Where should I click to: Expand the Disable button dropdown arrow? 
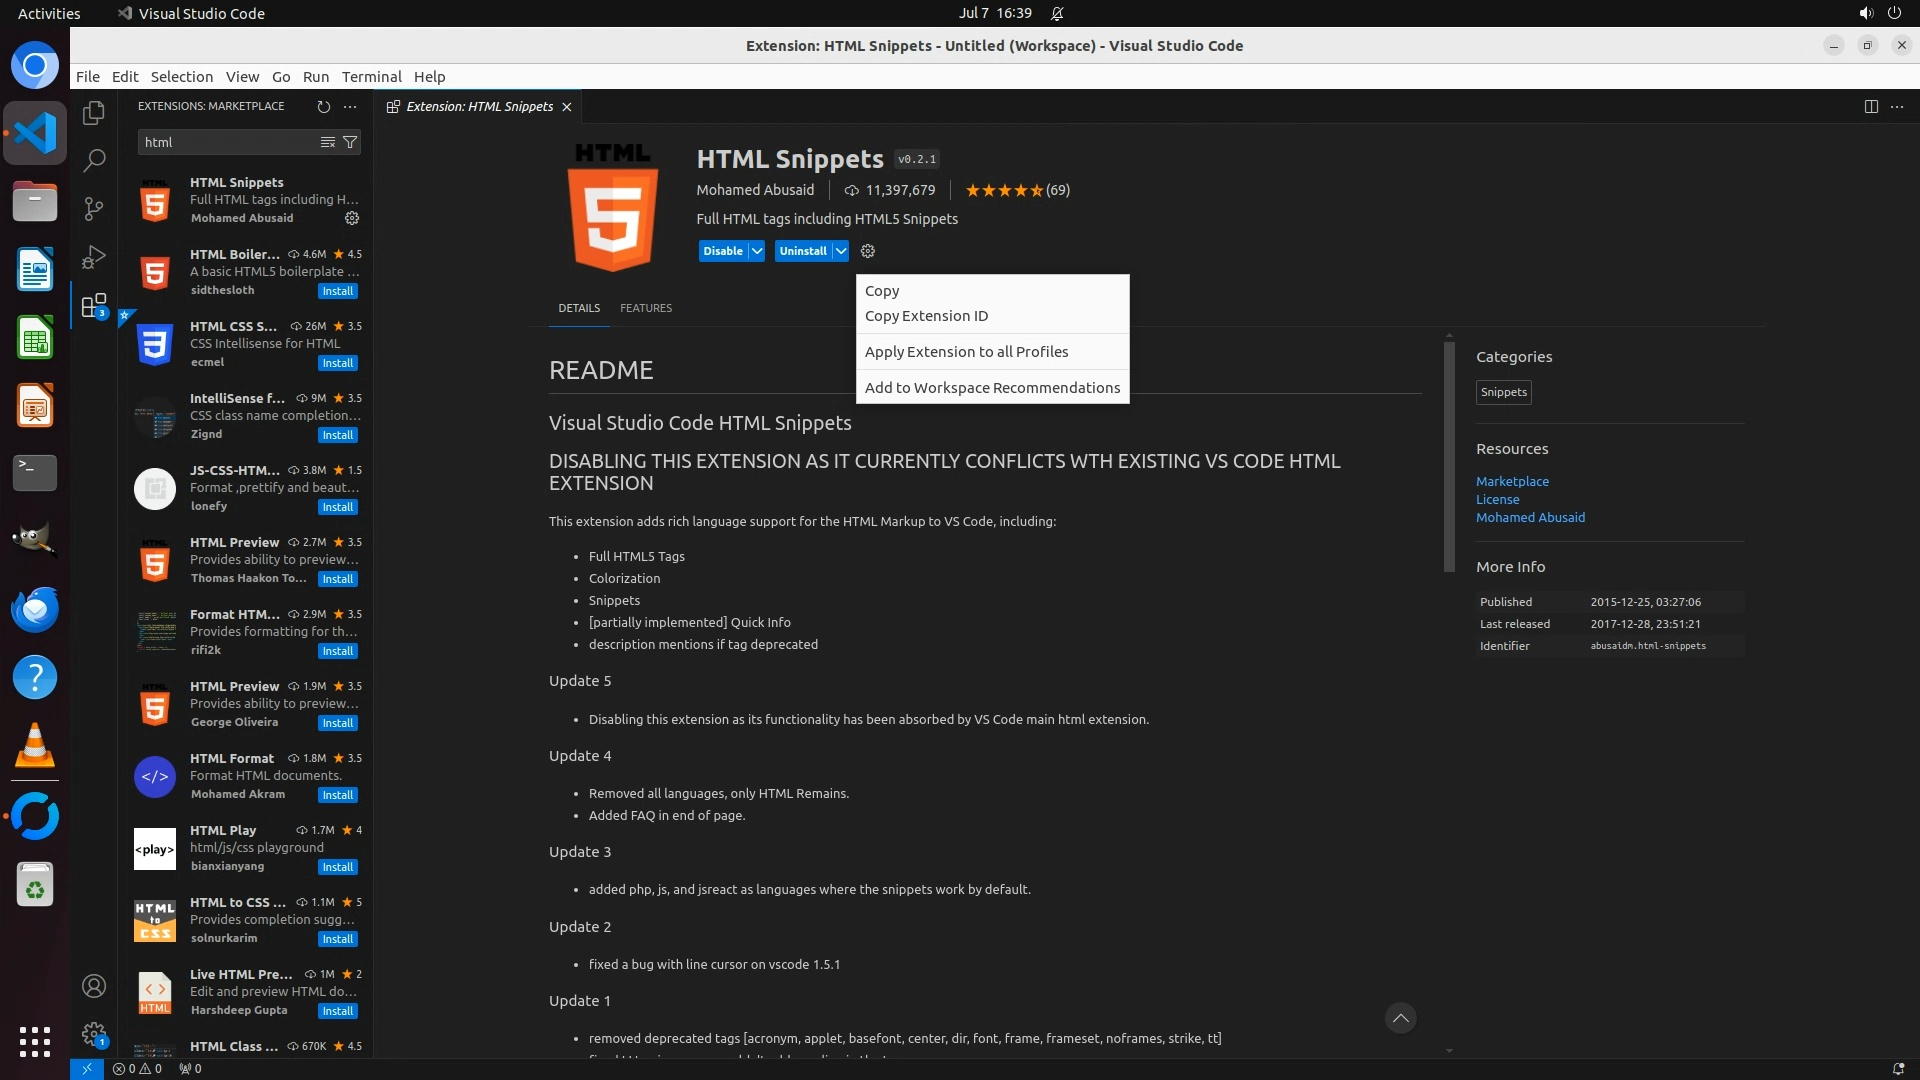(757, 251)
